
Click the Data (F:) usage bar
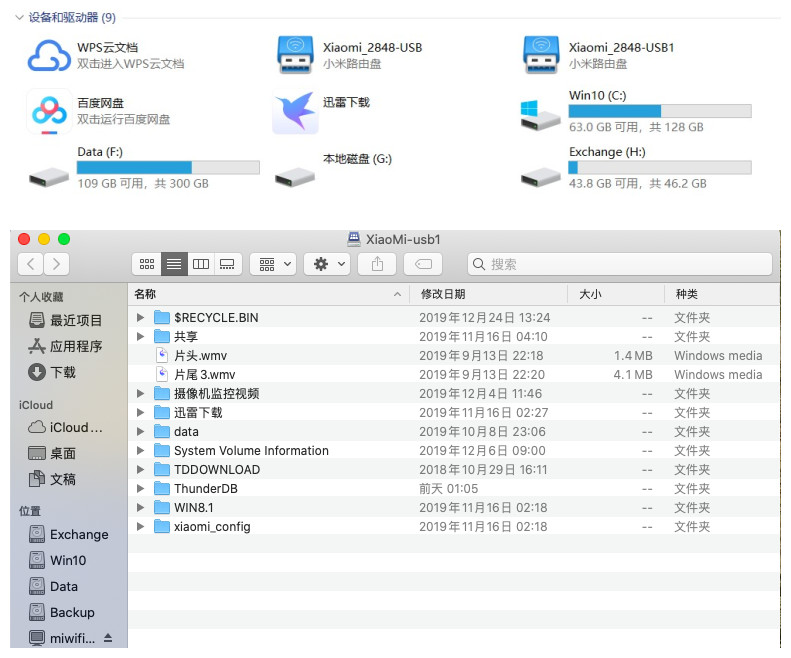(x=168, y=167)
